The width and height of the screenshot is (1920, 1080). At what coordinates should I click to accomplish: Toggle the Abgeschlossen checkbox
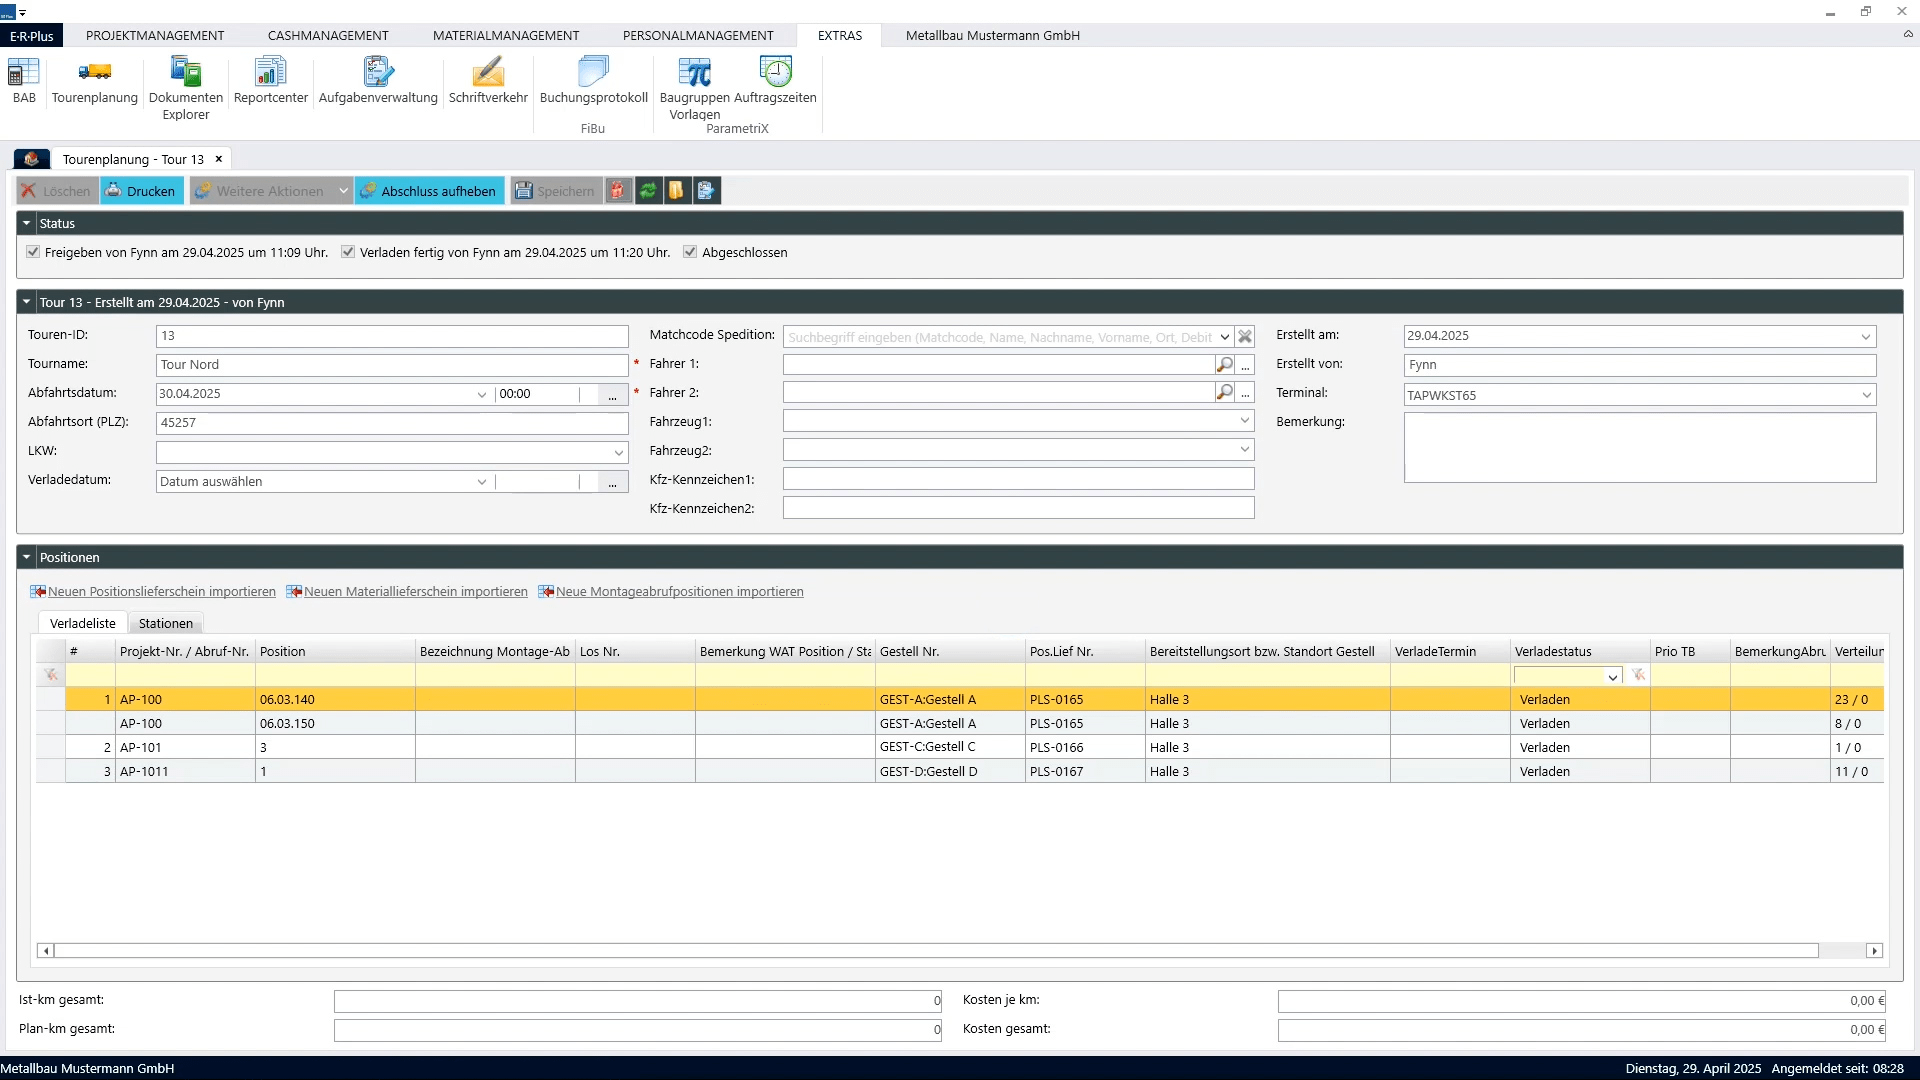click(690, 252)
